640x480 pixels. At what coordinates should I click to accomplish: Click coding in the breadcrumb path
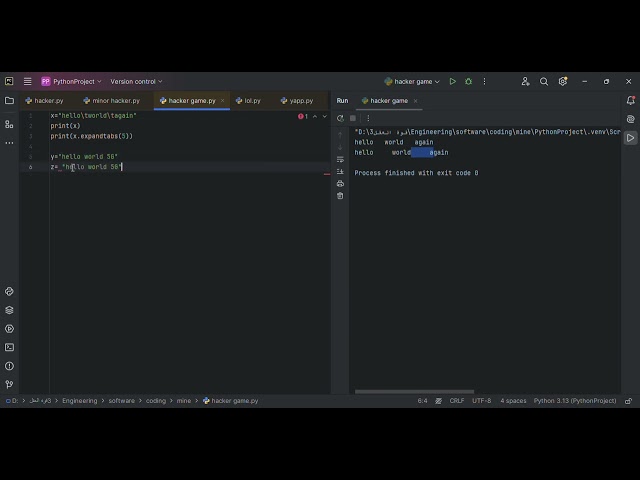coord(156,401)
